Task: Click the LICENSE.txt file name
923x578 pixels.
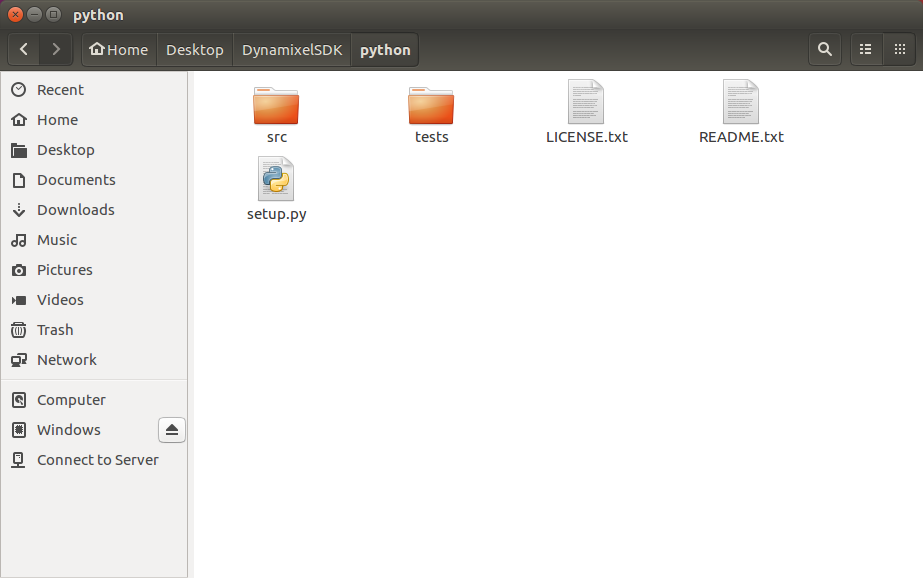Action: coord(586,137)
